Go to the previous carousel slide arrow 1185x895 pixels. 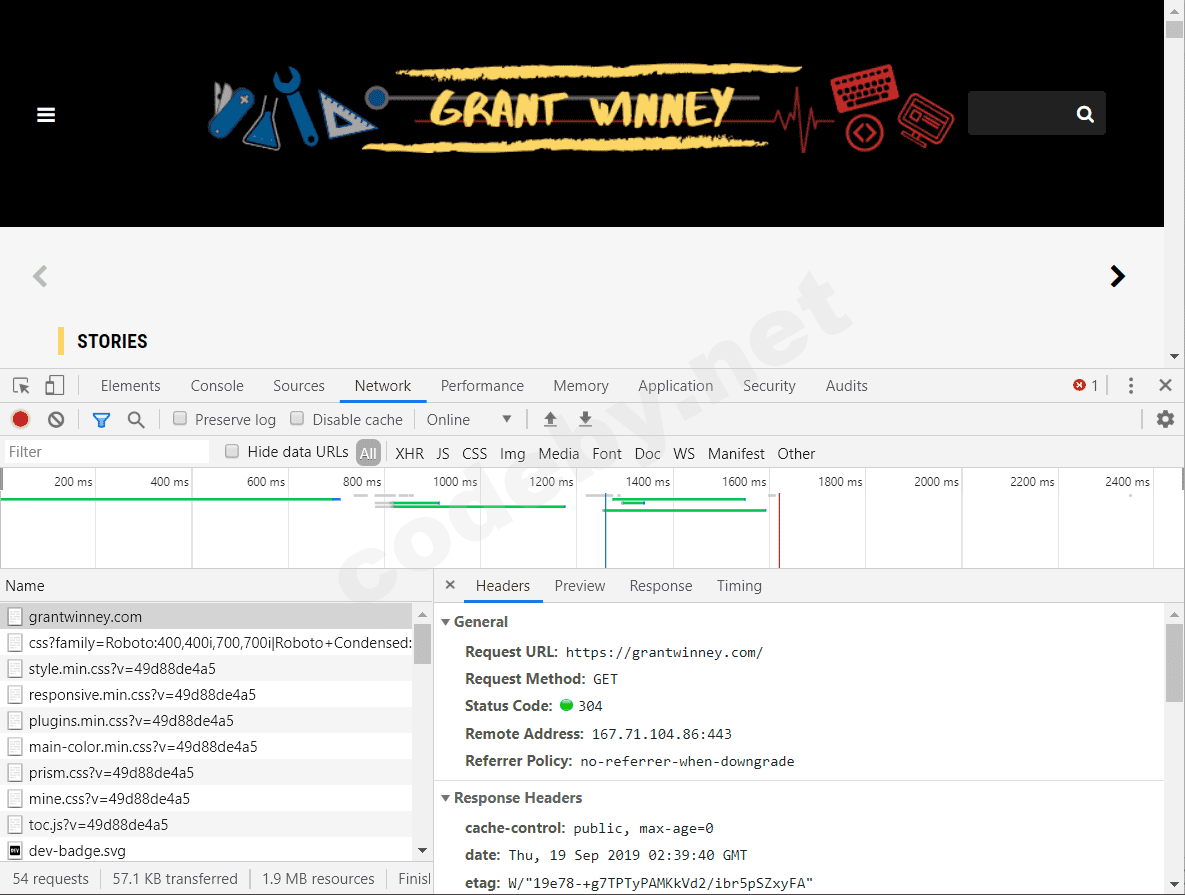[40, 276]
